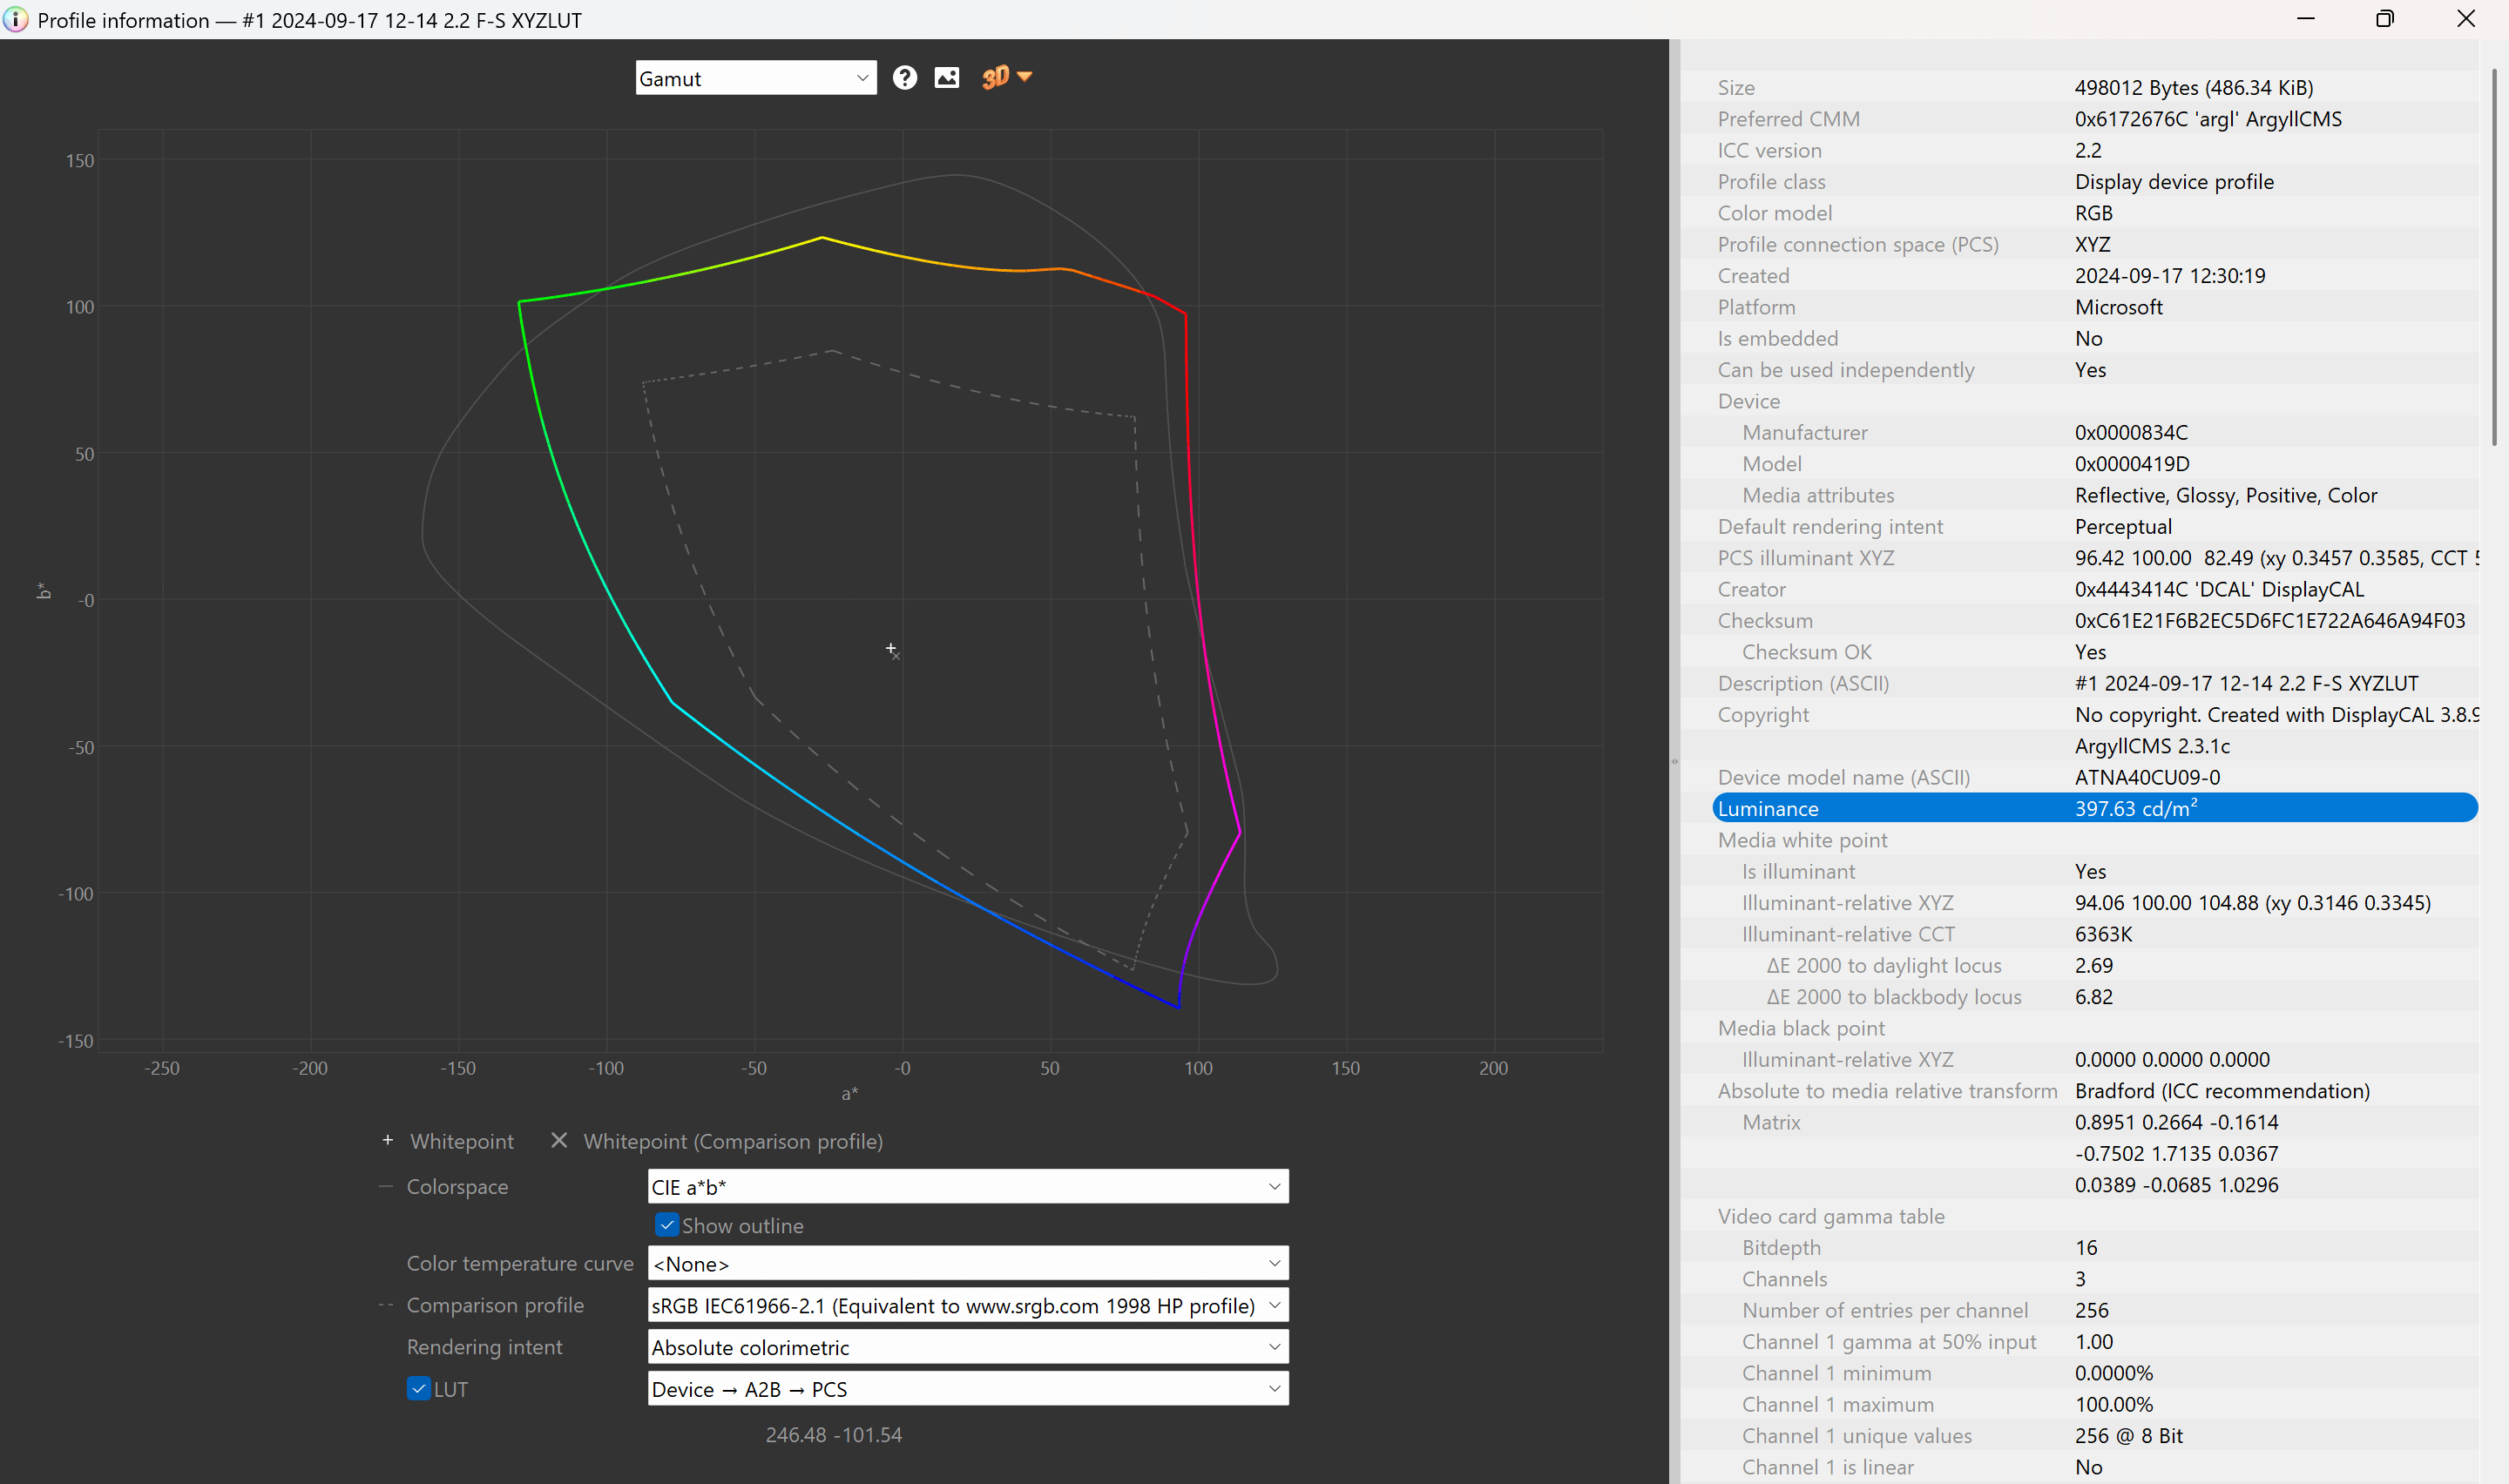
Task: Open the Colorspace CIE a*b* dropdown
Action: 968,1187
